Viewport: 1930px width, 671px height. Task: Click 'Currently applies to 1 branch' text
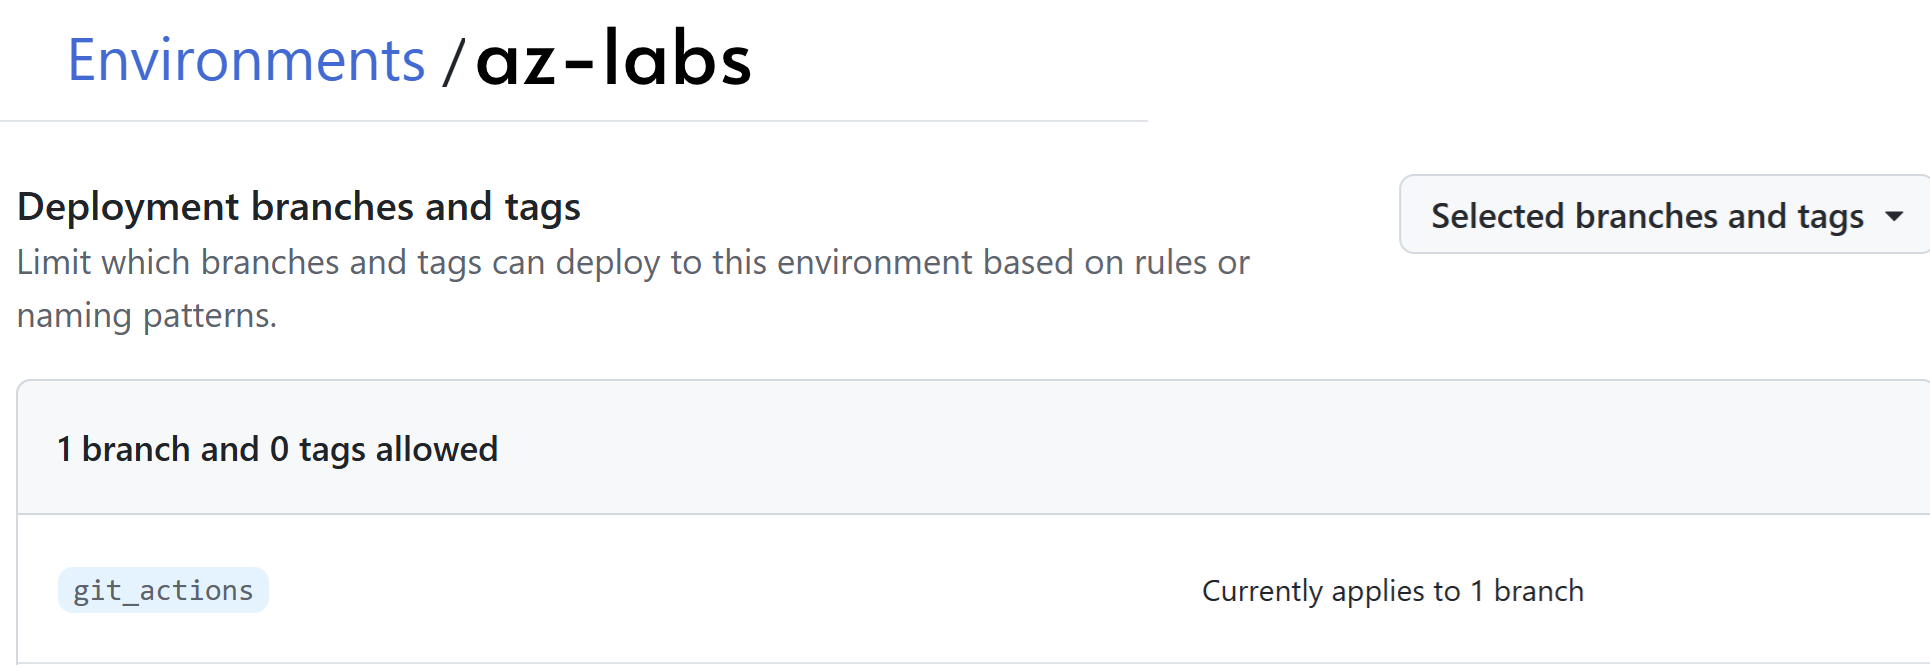[1393, 591]
